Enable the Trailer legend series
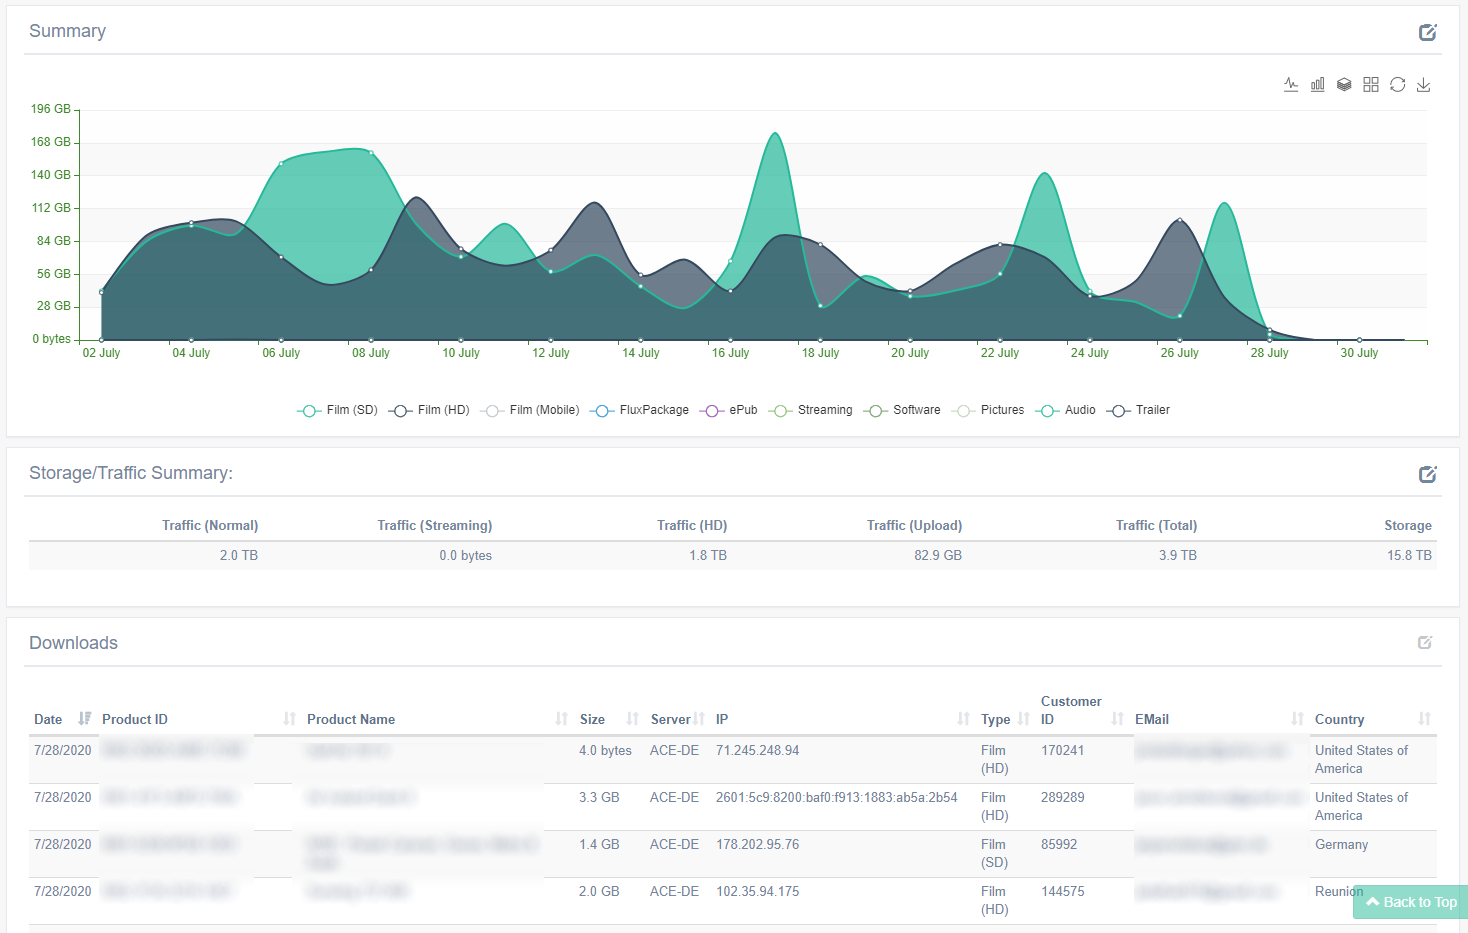1468x933 pixels. tap(1139, 410)
